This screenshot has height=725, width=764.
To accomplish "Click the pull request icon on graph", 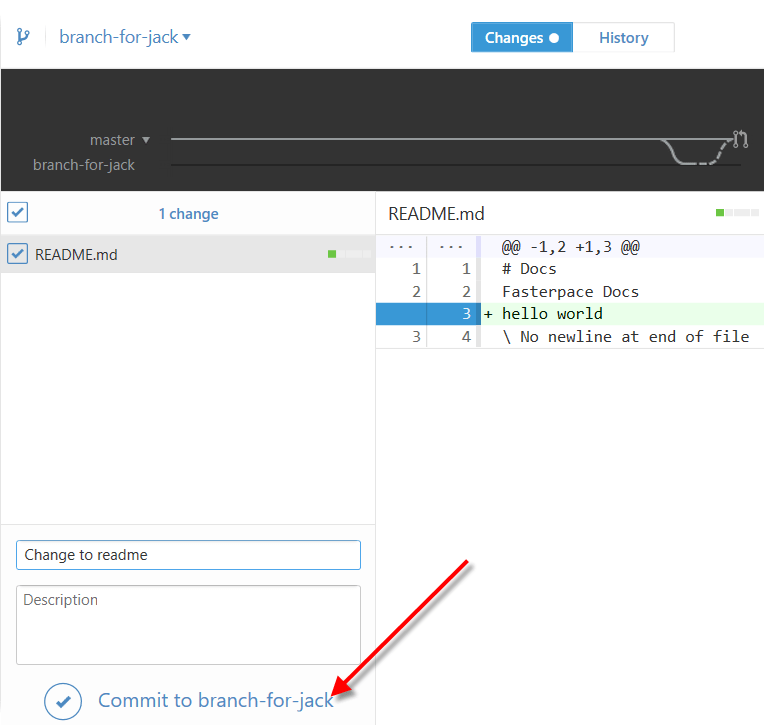I will (x=741, y=139).
